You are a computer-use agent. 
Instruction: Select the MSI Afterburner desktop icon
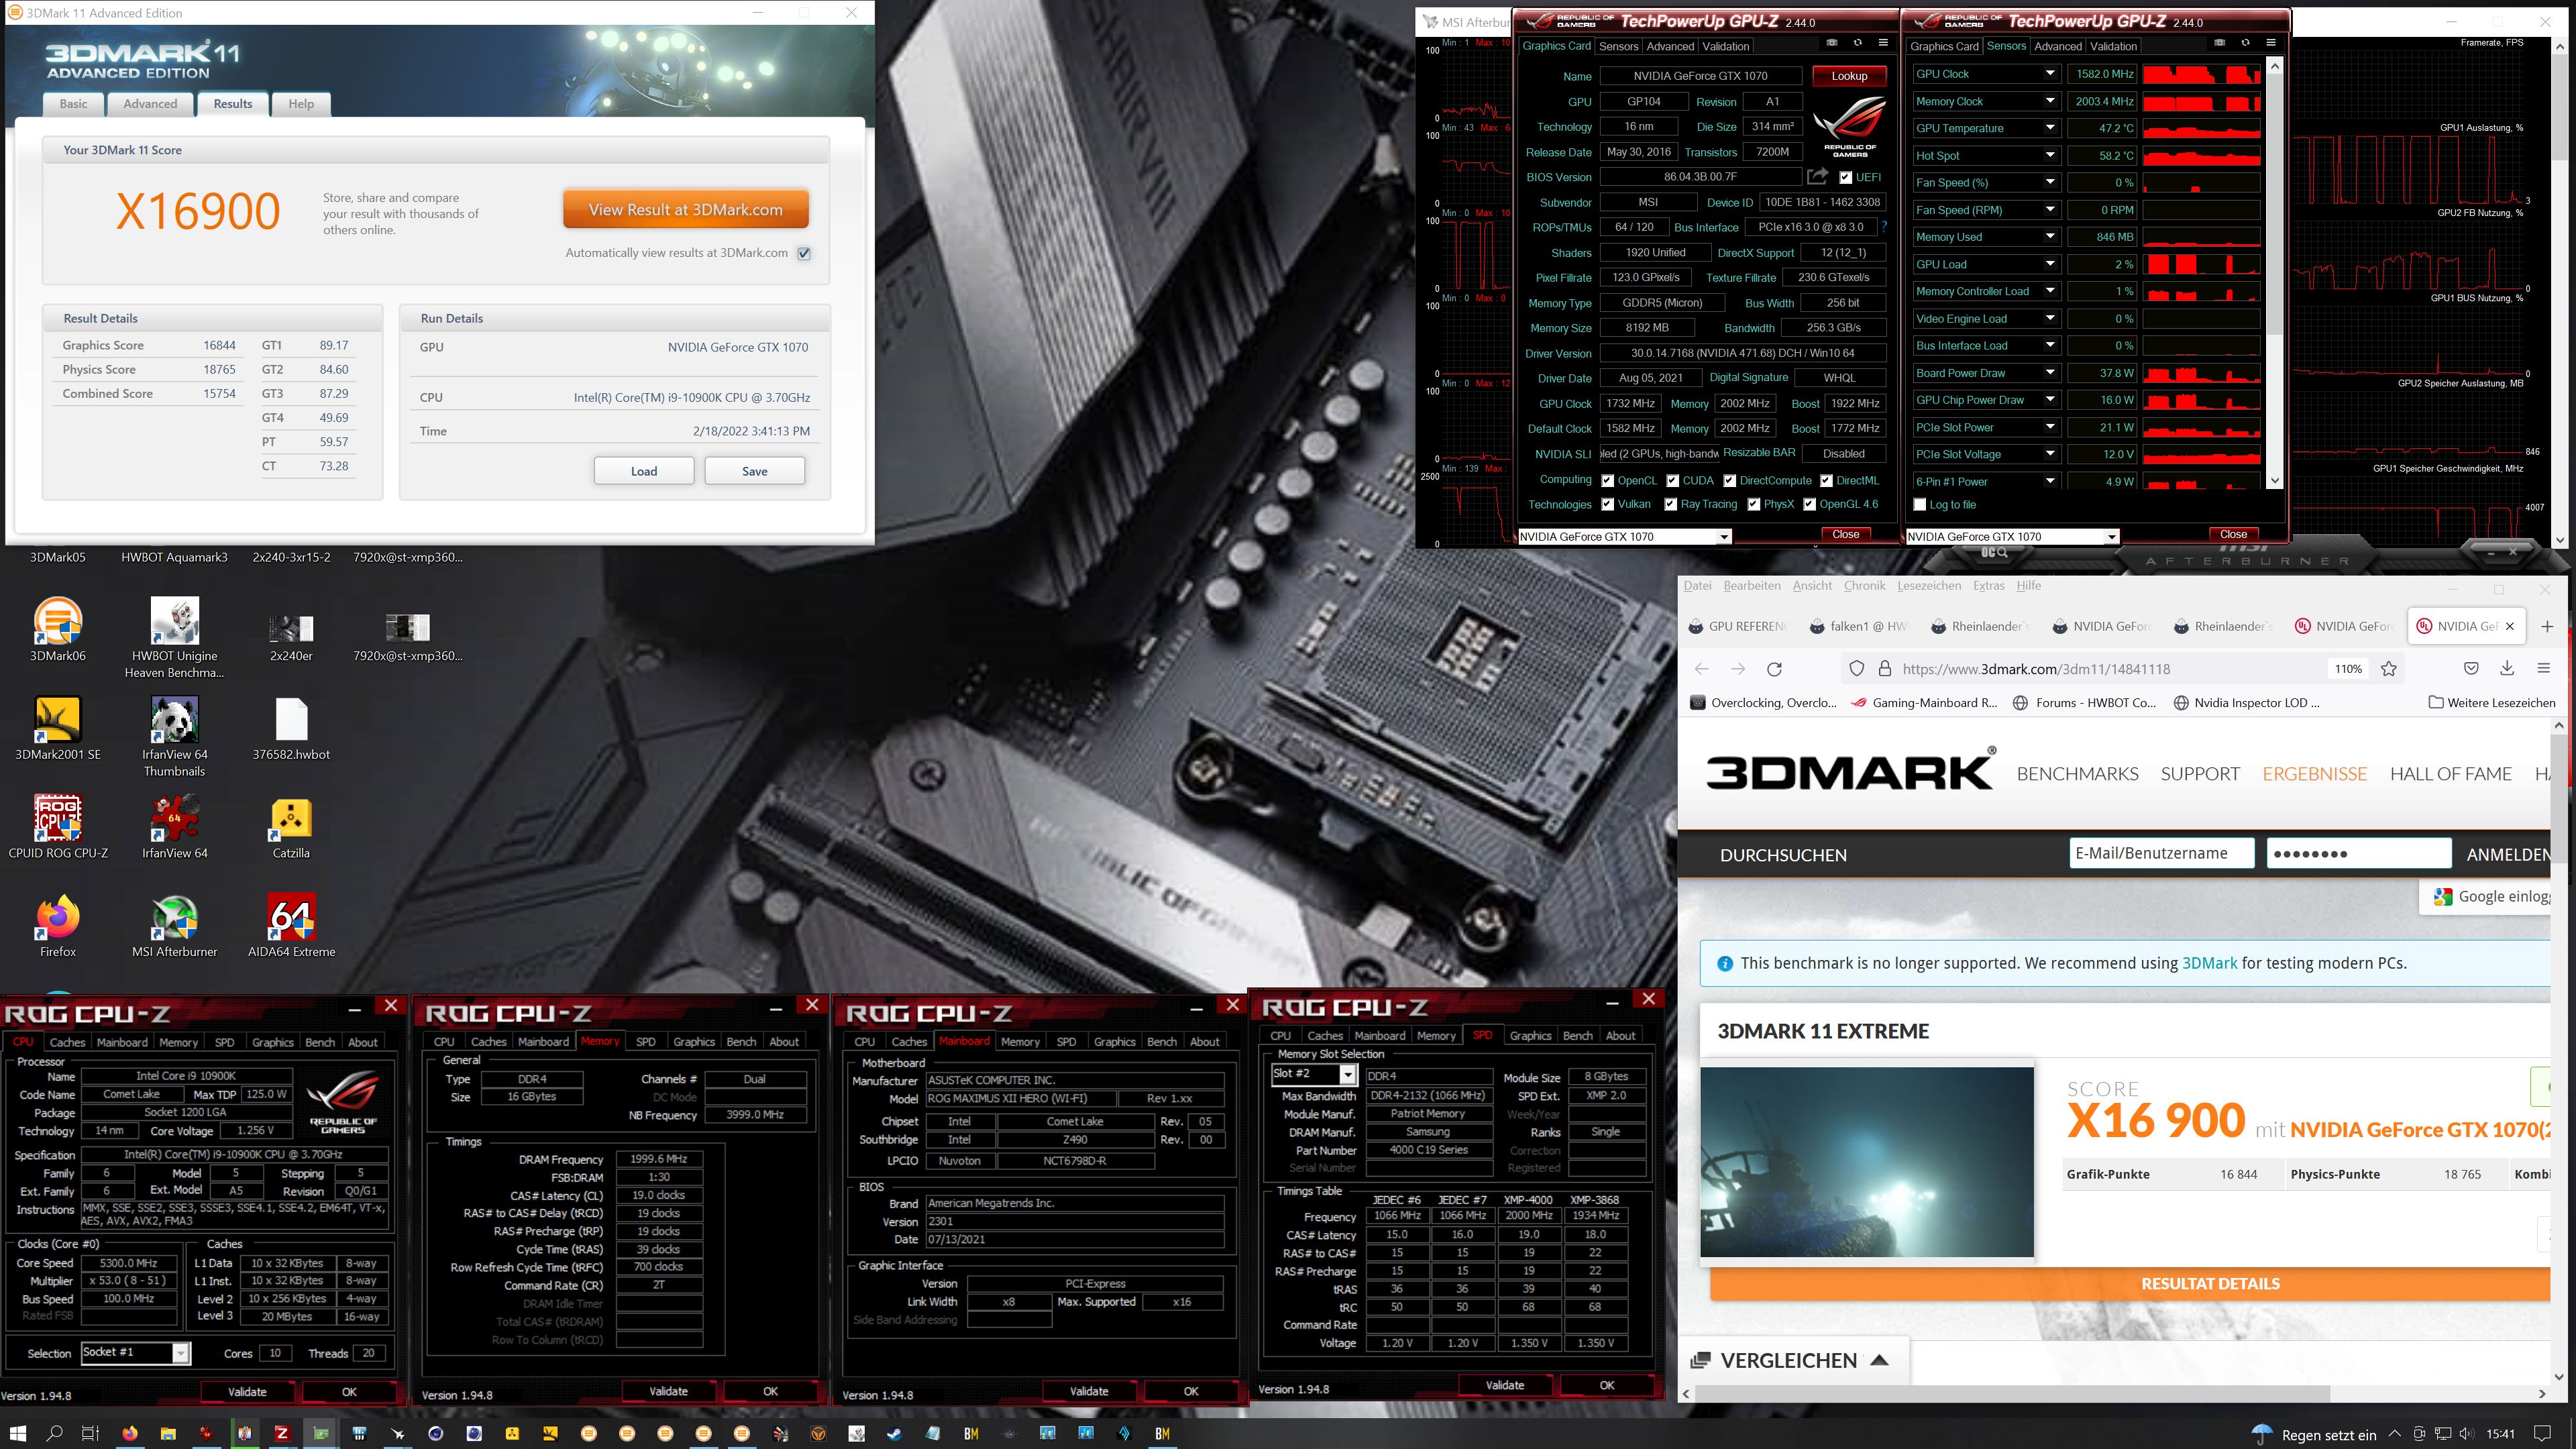coord(175,926)
